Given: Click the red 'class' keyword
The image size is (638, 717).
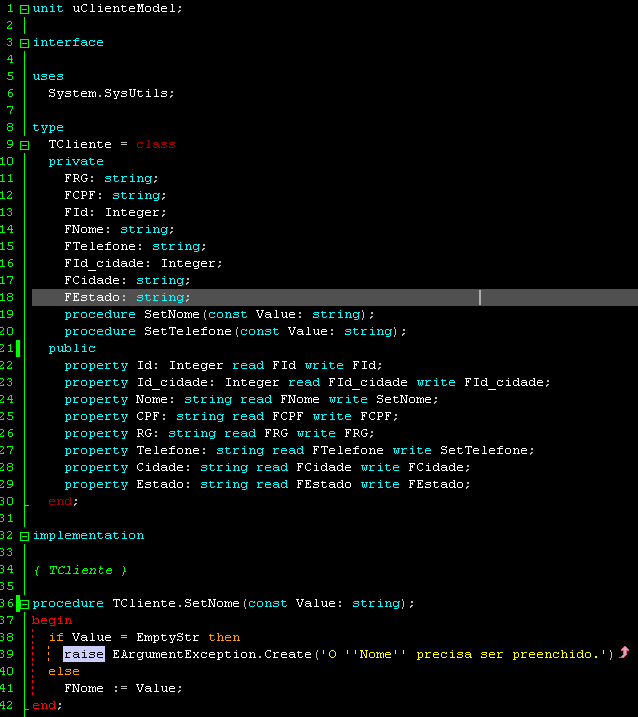Looking at the screenshot, I should 155,144.
